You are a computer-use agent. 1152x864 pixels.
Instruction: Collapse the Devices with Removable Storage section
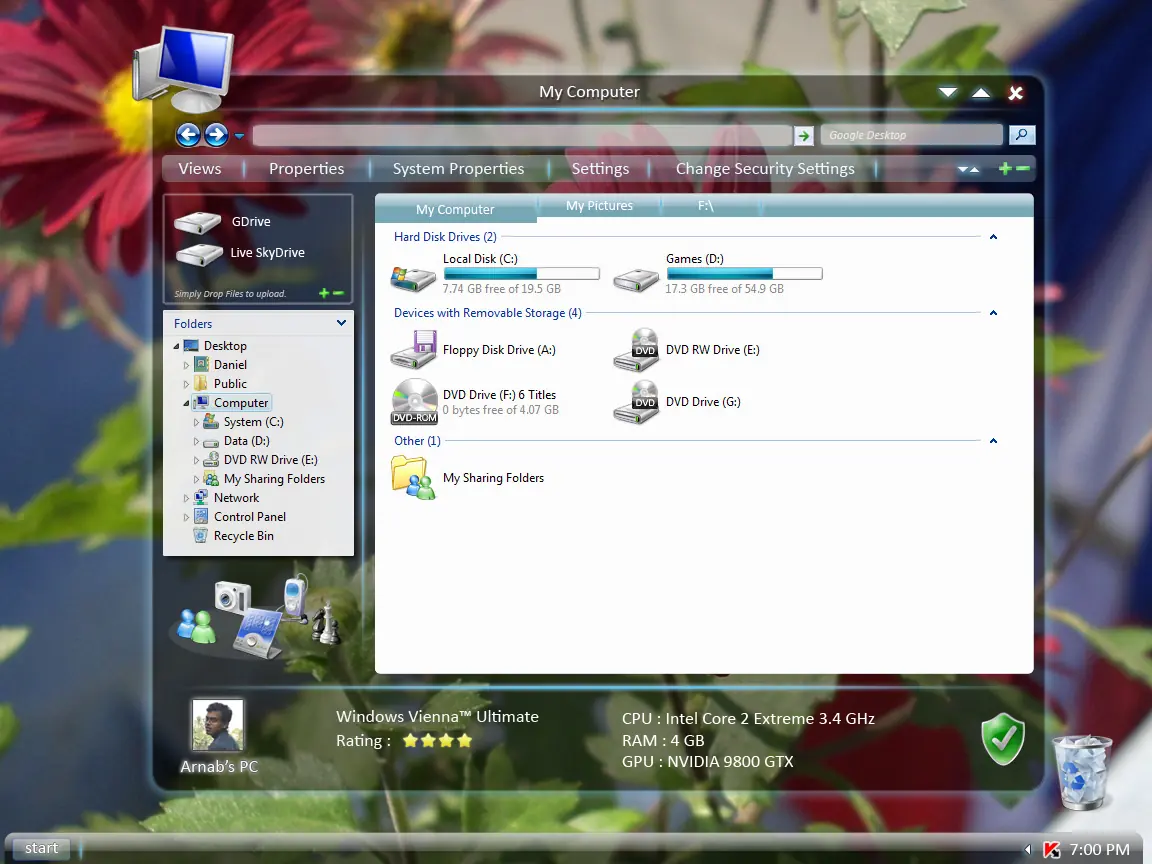(993, 313)
